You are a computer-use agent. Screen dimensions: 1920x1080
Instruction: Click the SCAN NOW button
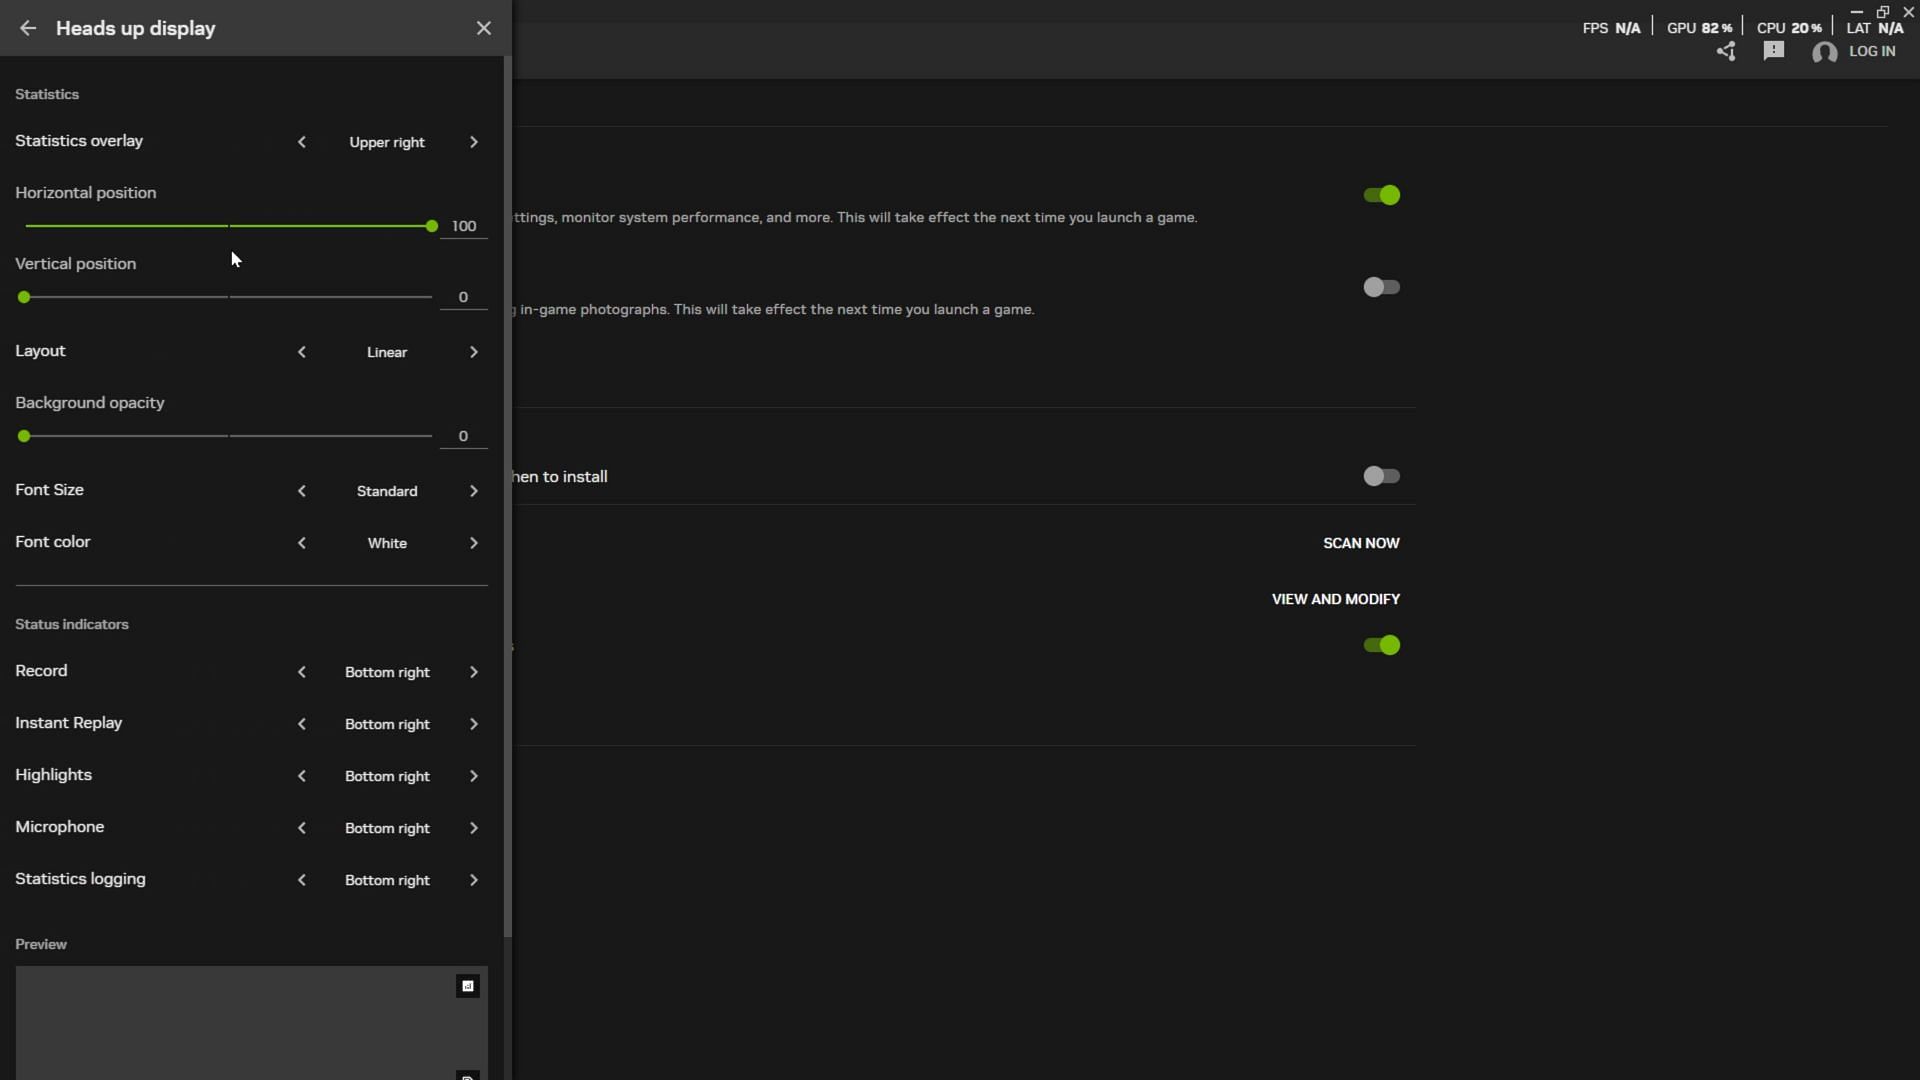point(1361,543)
